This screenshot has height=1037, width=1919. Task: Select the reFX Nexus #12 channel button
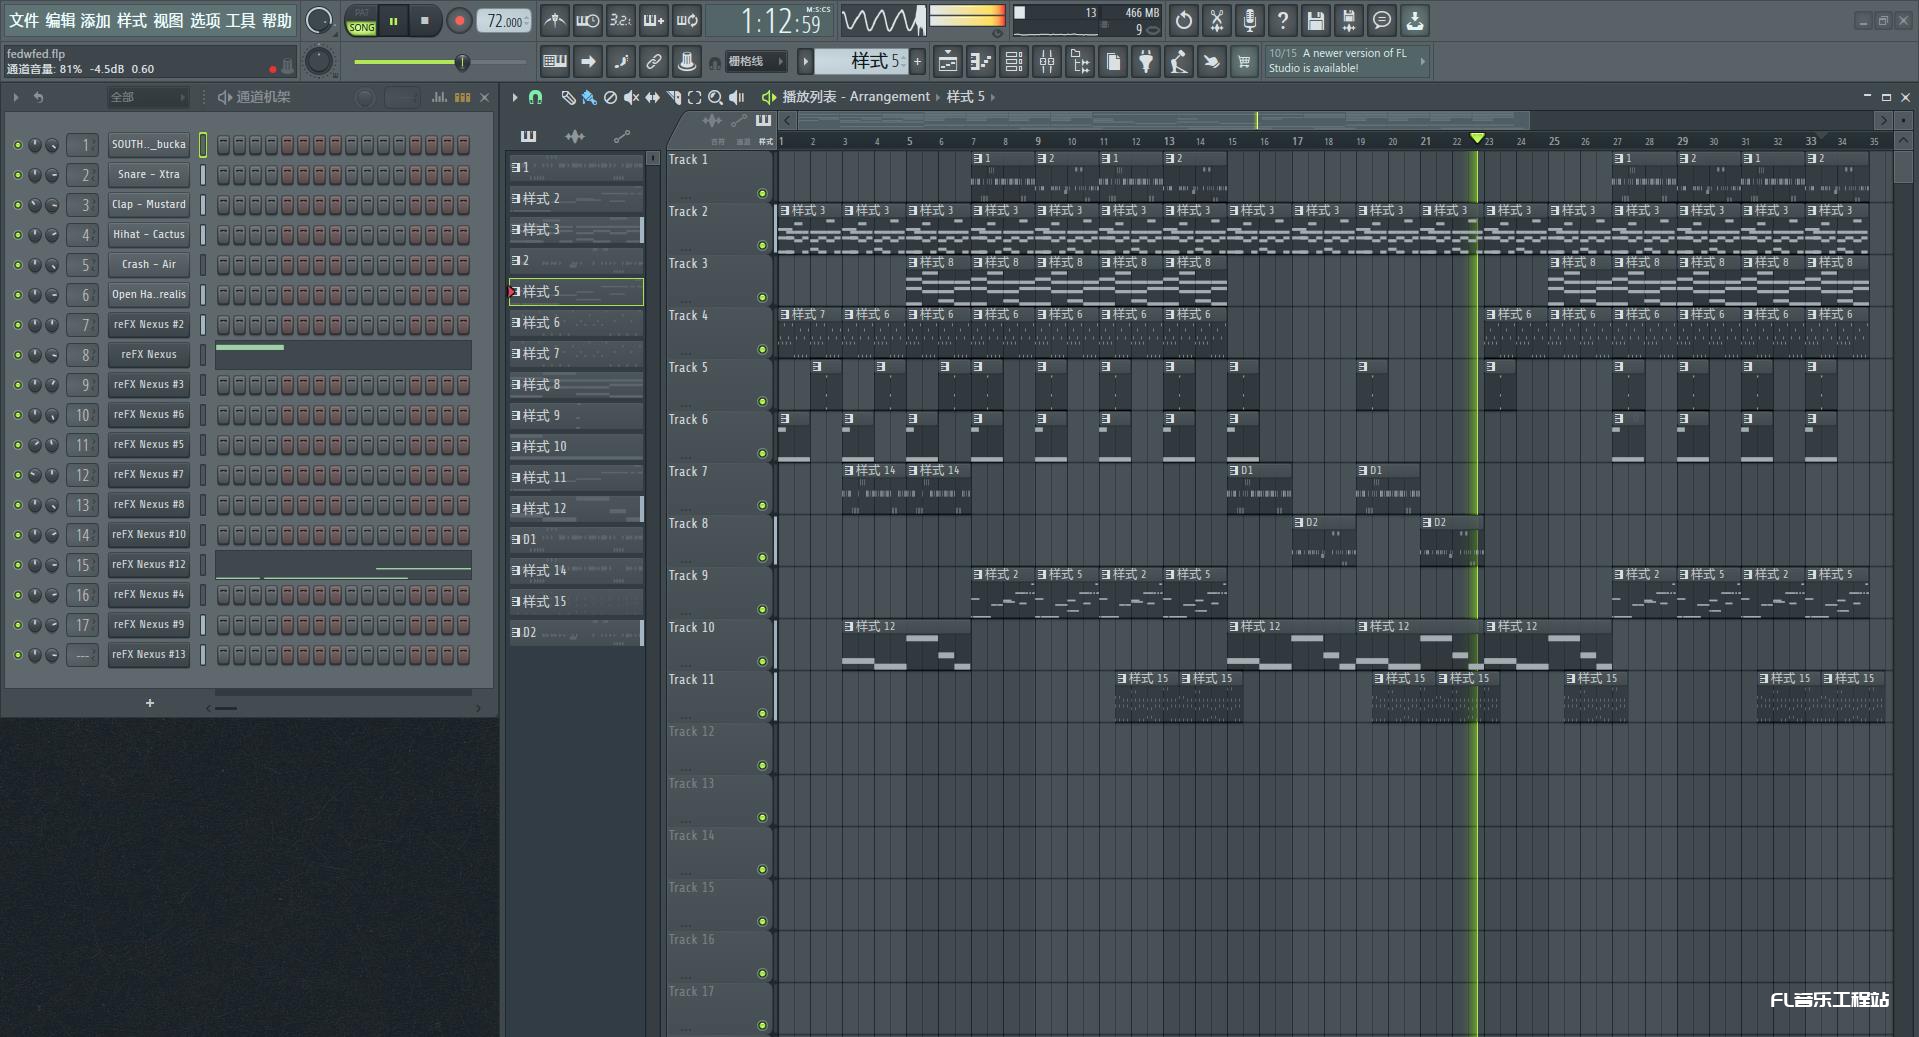pos(149,565)
